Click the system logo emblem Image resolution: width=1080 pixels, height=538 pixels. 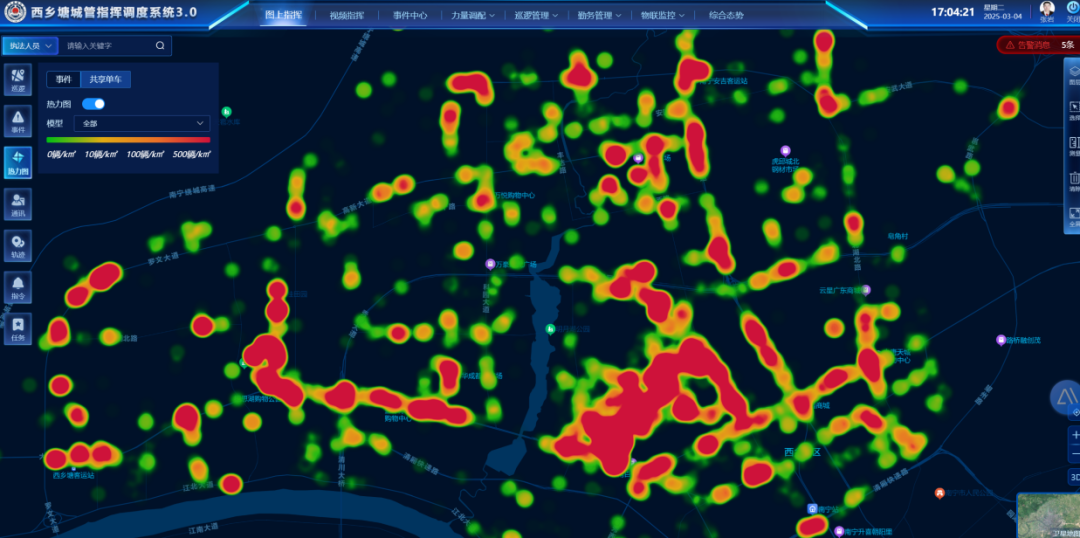[x=14, y=12]
